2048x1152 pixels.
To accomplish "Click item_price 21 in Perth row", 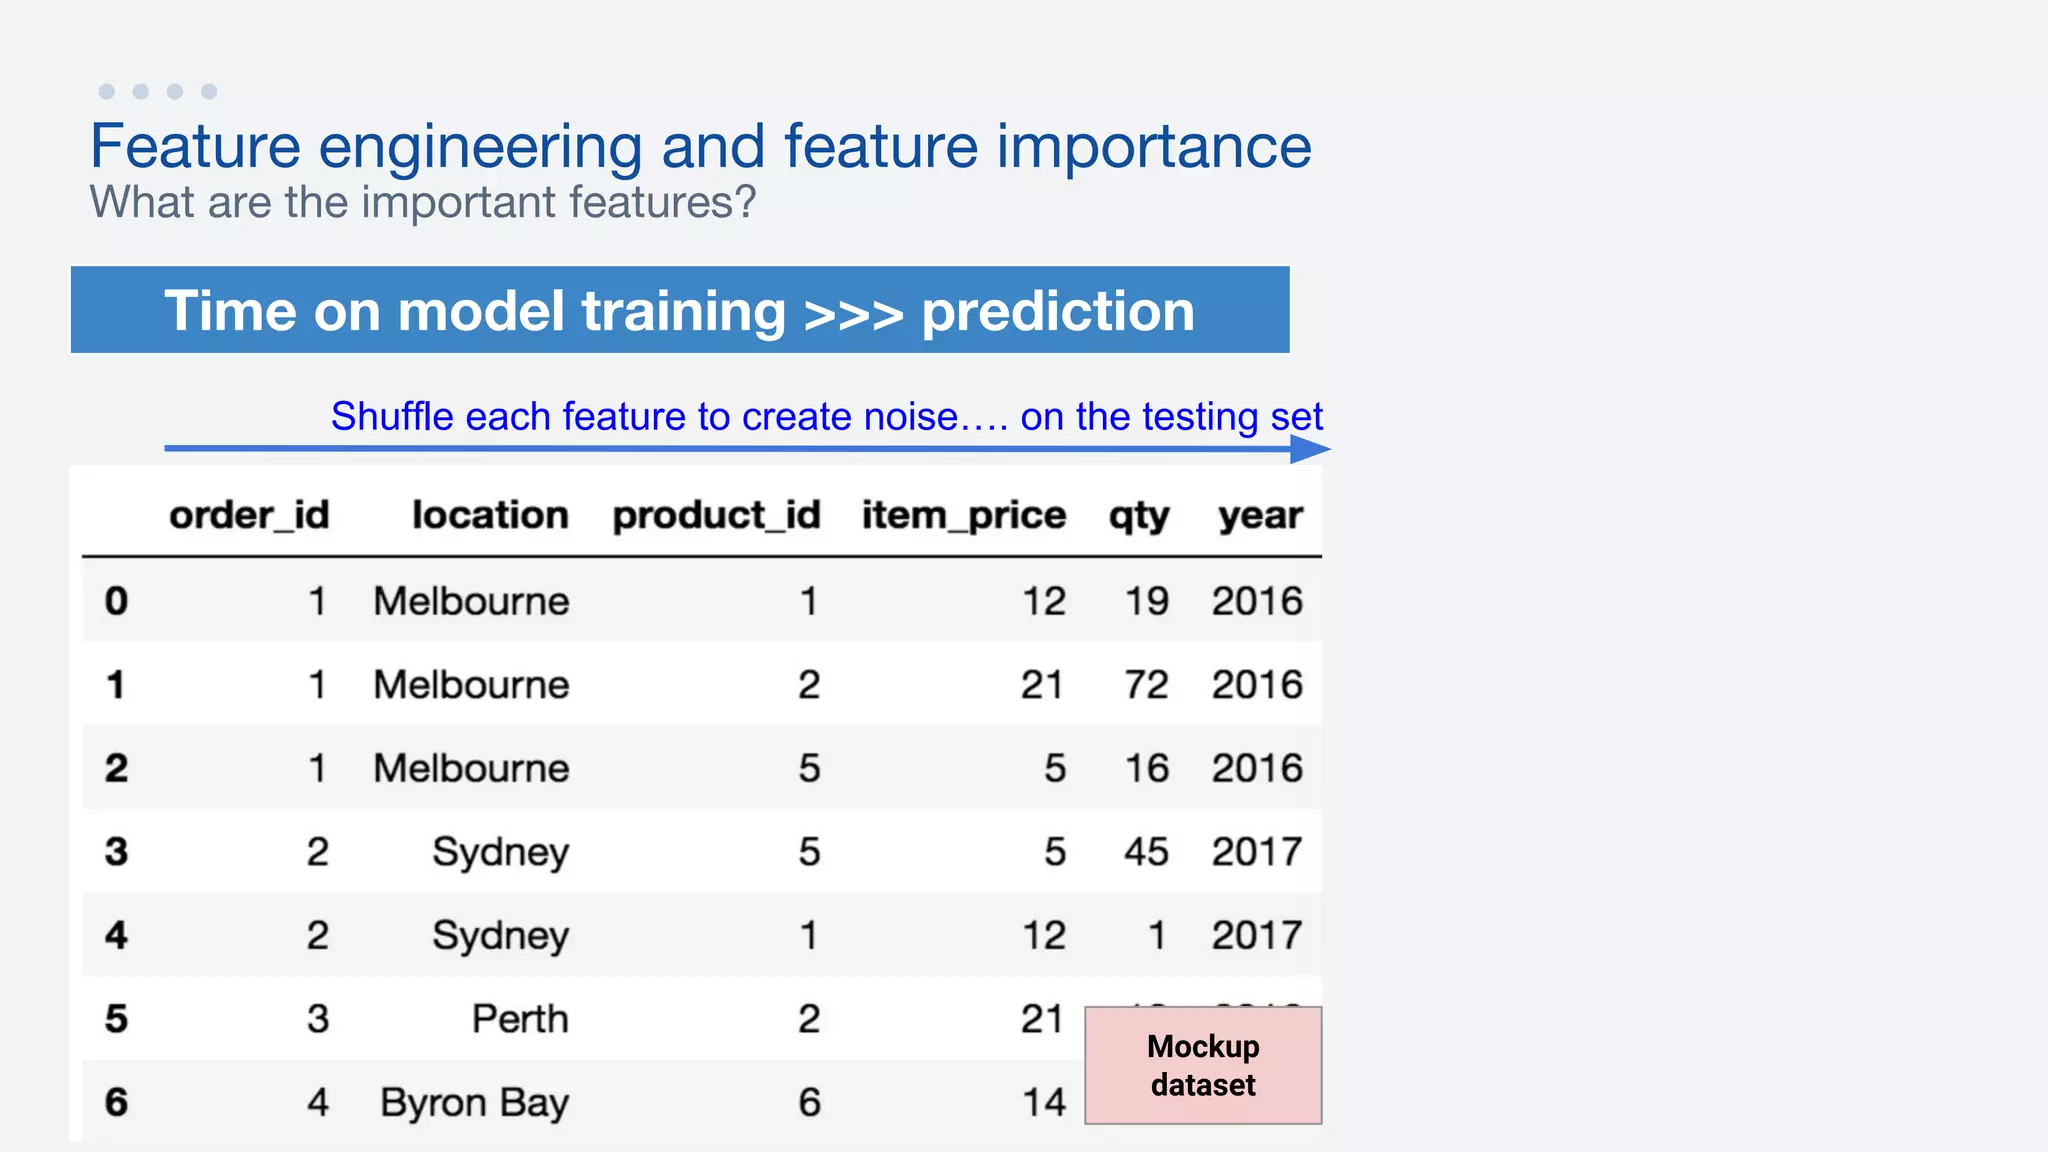I will tap(1042, 1019).
